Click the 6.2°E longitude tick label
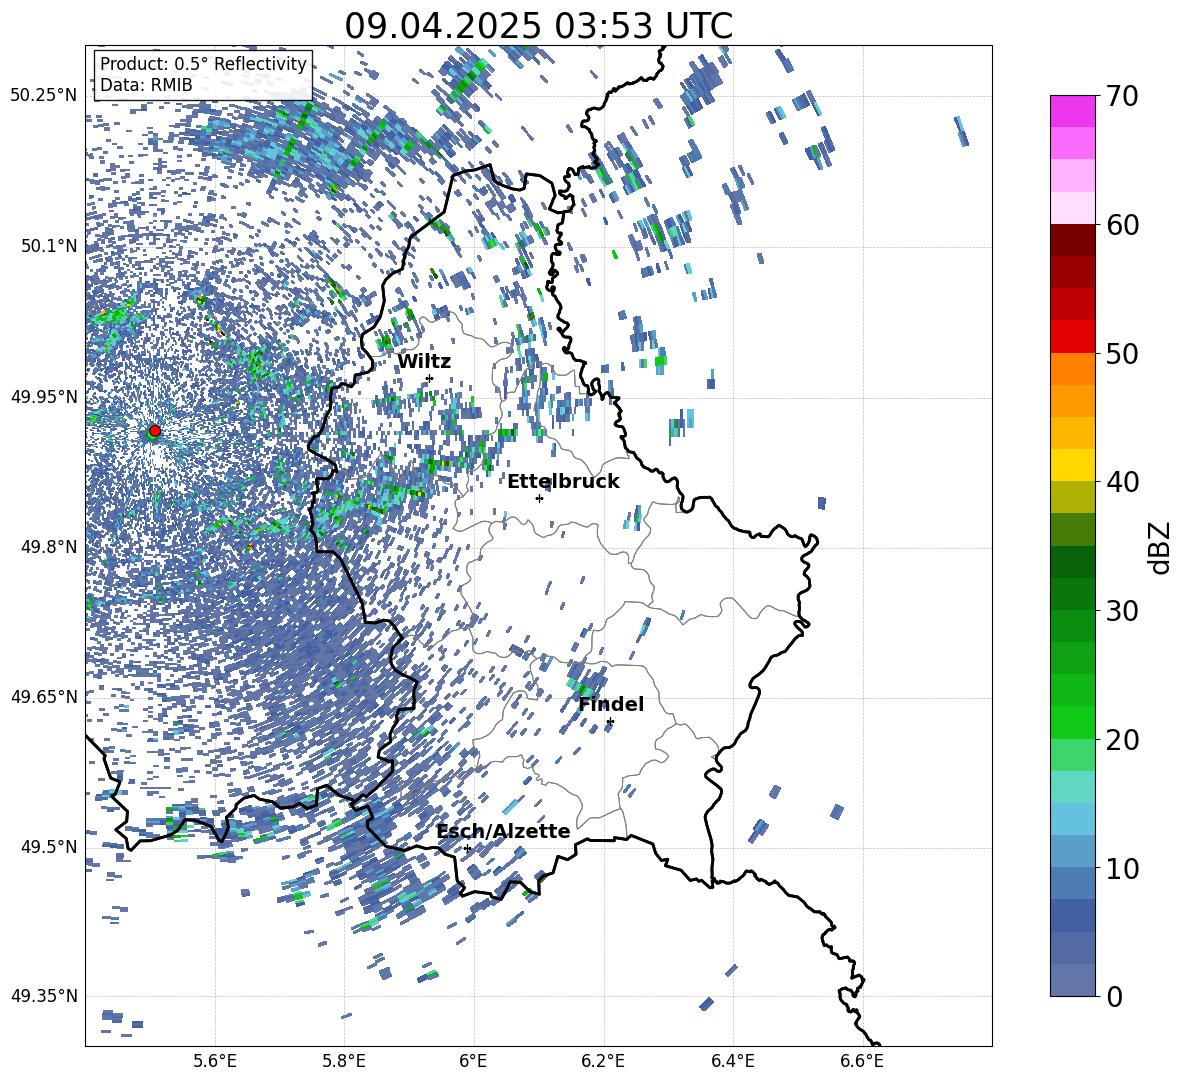 (603, 1061)
